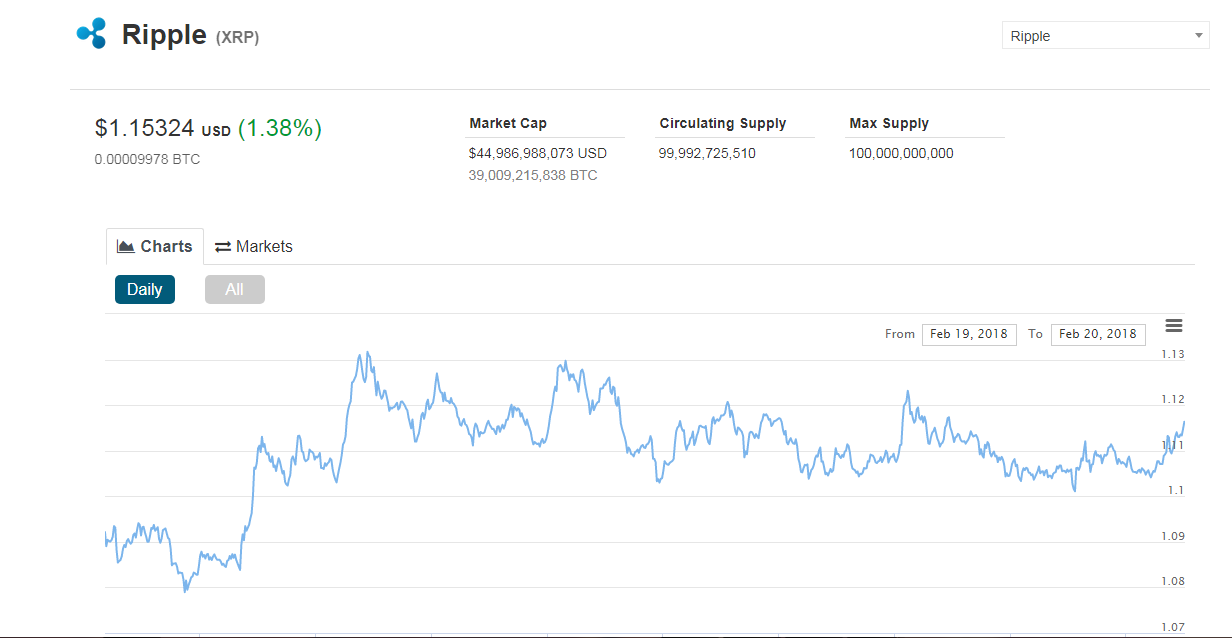
Task: Click the From label beside date range
Action: [900, 334]
